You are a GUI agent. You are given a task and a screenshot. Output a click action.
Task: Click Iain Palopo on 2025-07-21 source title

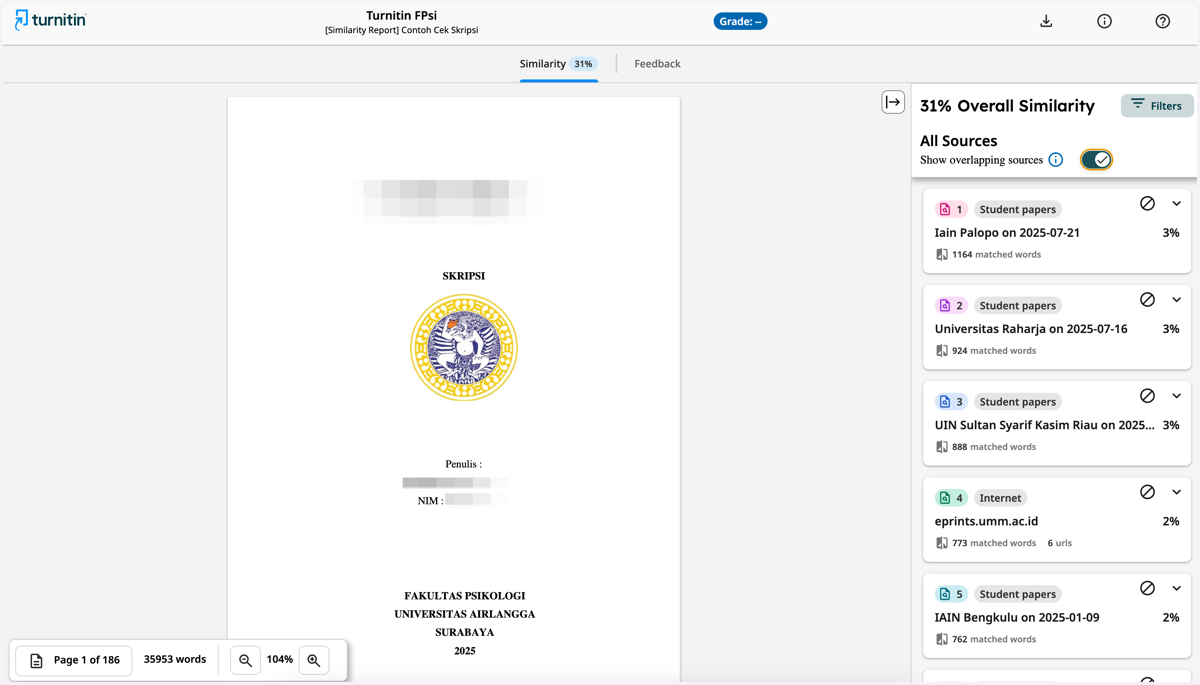click(1007, 232)
